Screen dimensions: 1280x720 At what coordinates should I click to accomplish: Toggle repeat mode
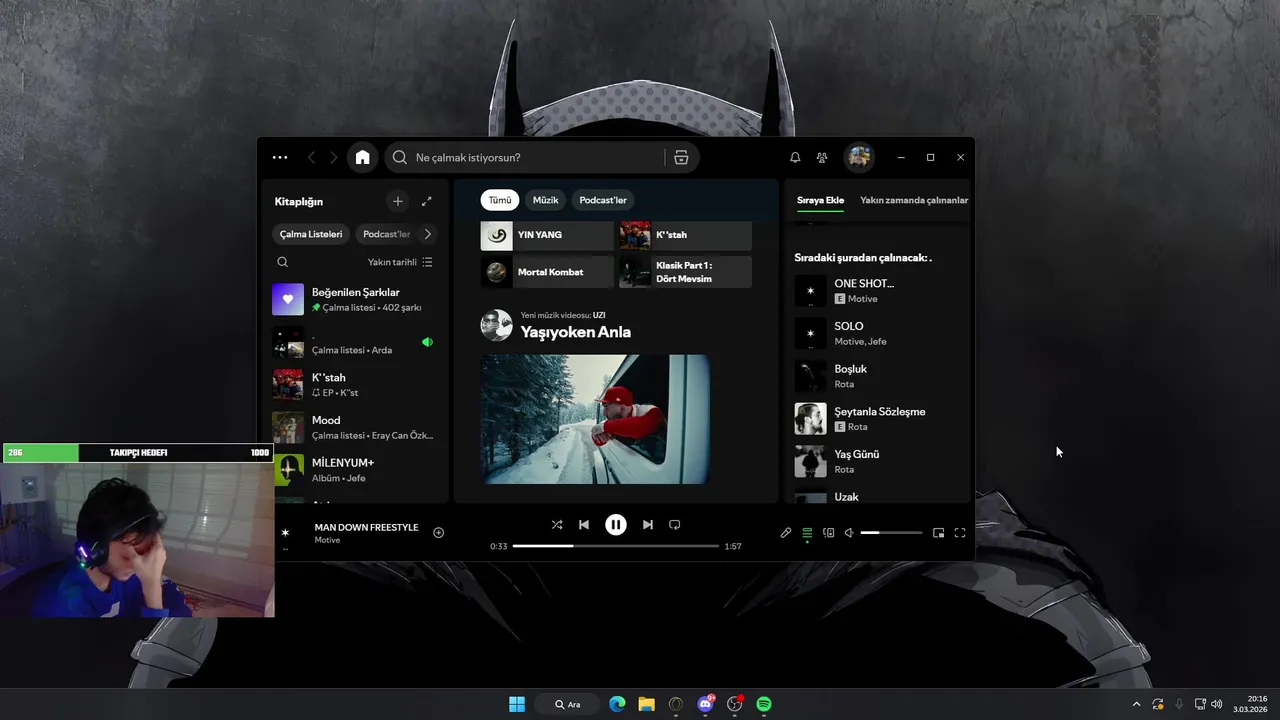point(675,524)
